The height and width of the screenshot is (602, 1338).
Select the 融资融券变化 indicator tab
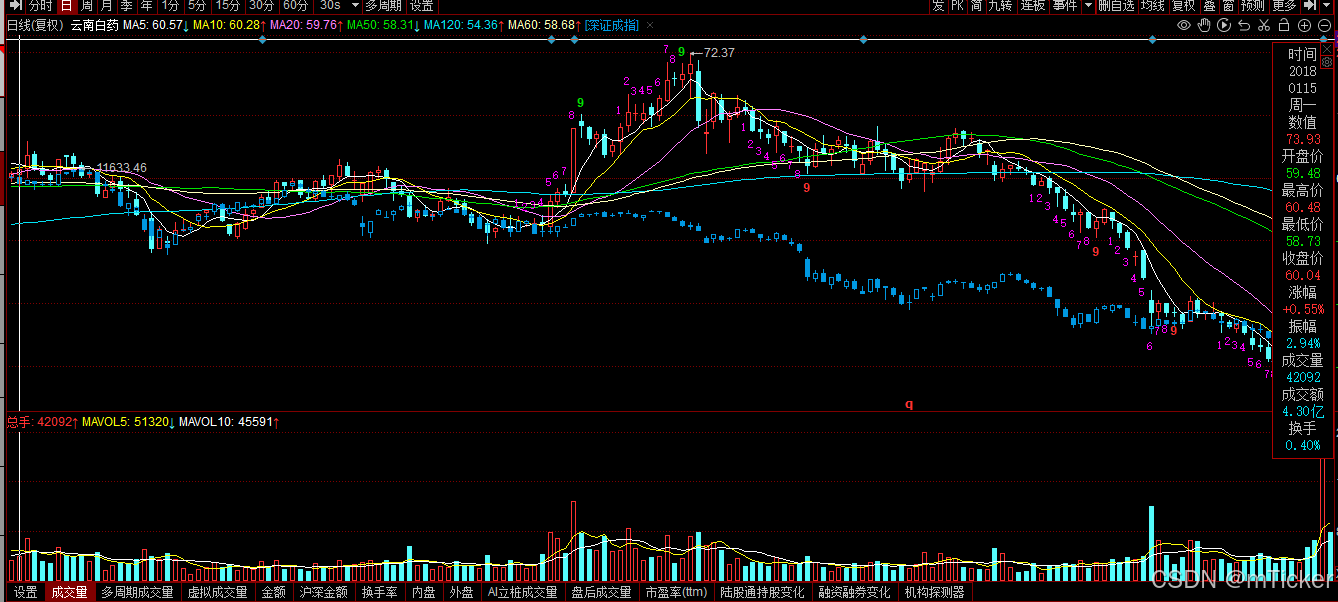pyautogui.click(x=854, y=592)
